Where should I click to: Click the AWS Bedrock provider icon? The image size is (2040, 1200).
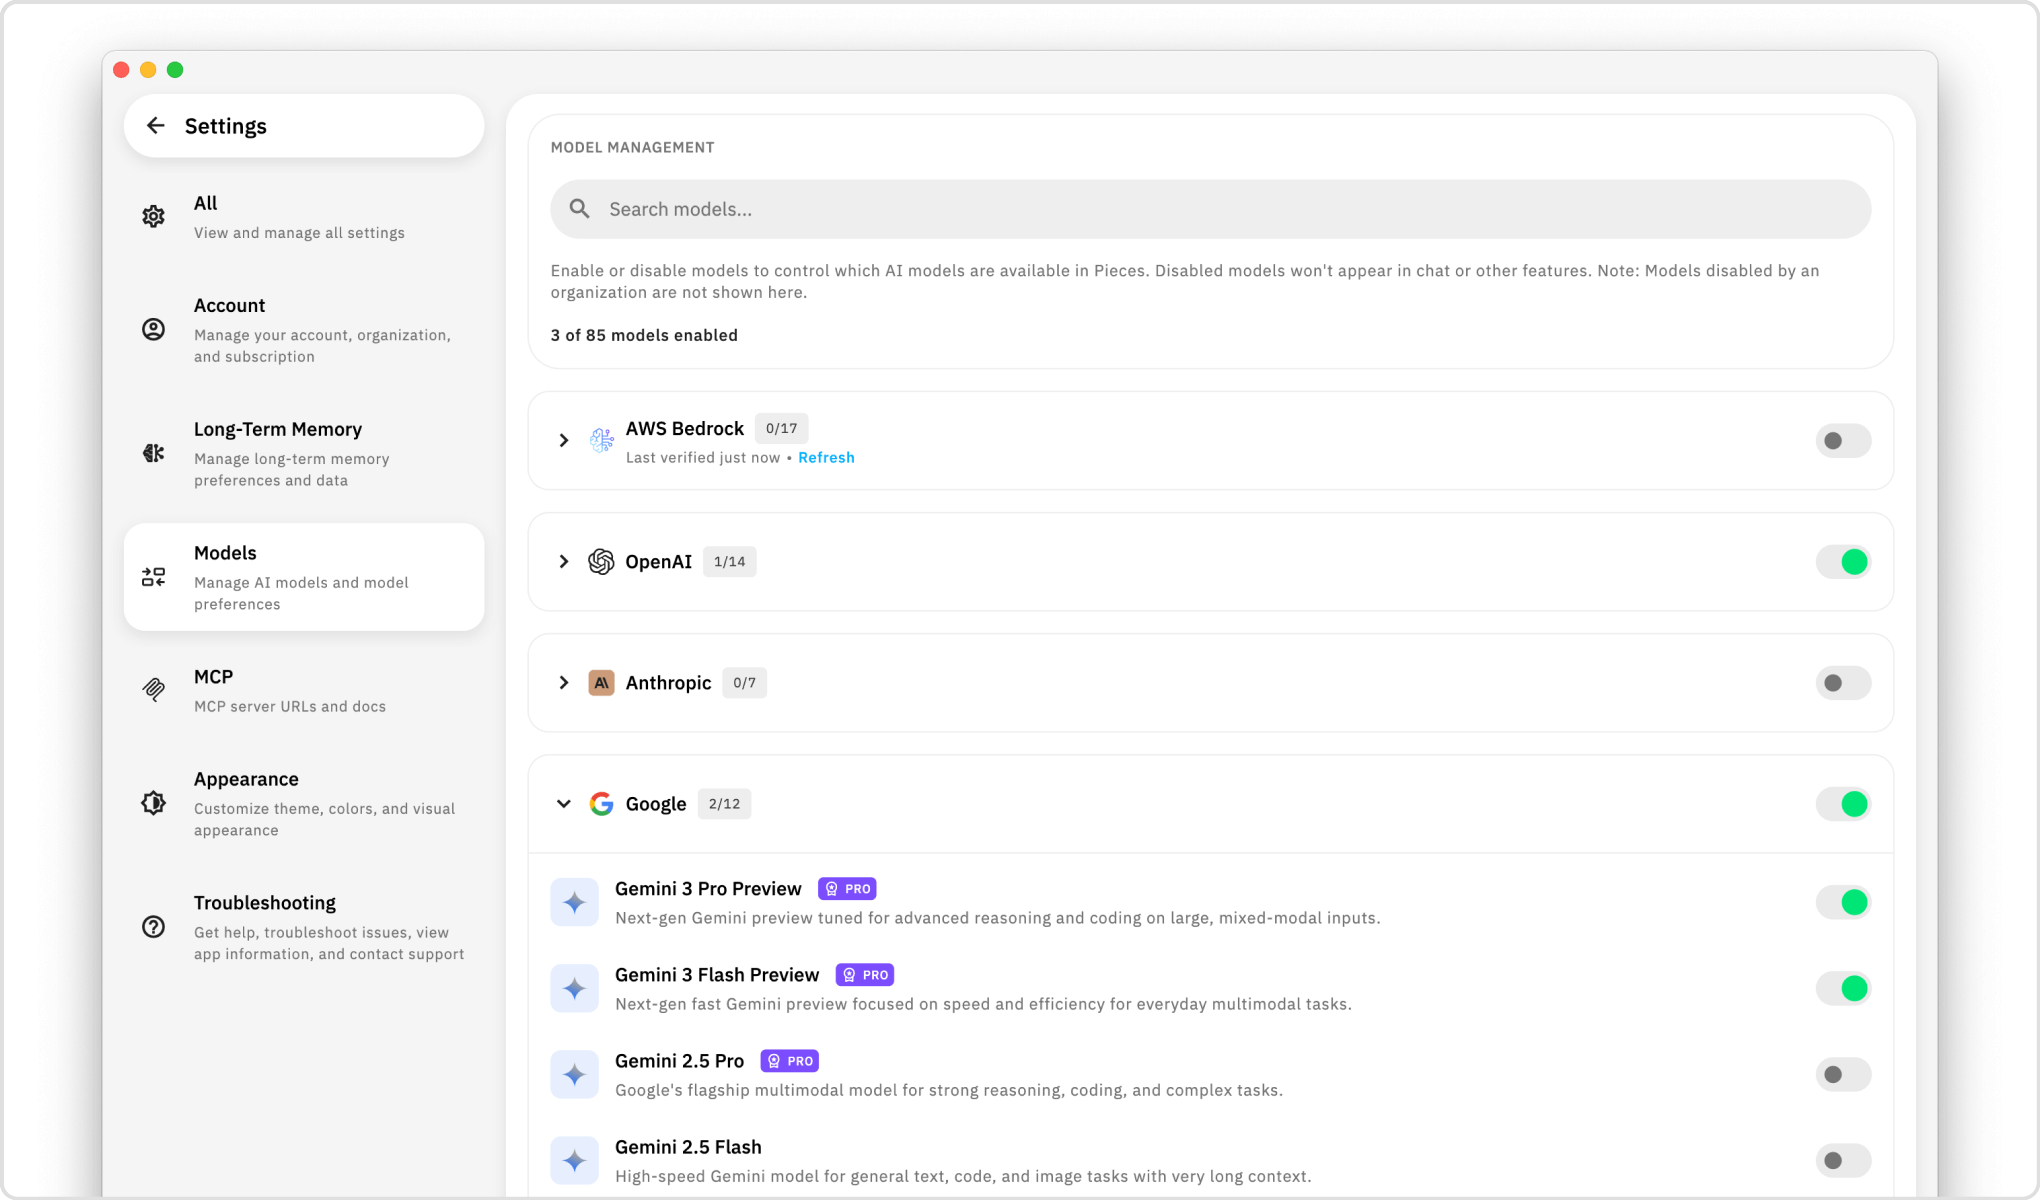click(601, 440)
